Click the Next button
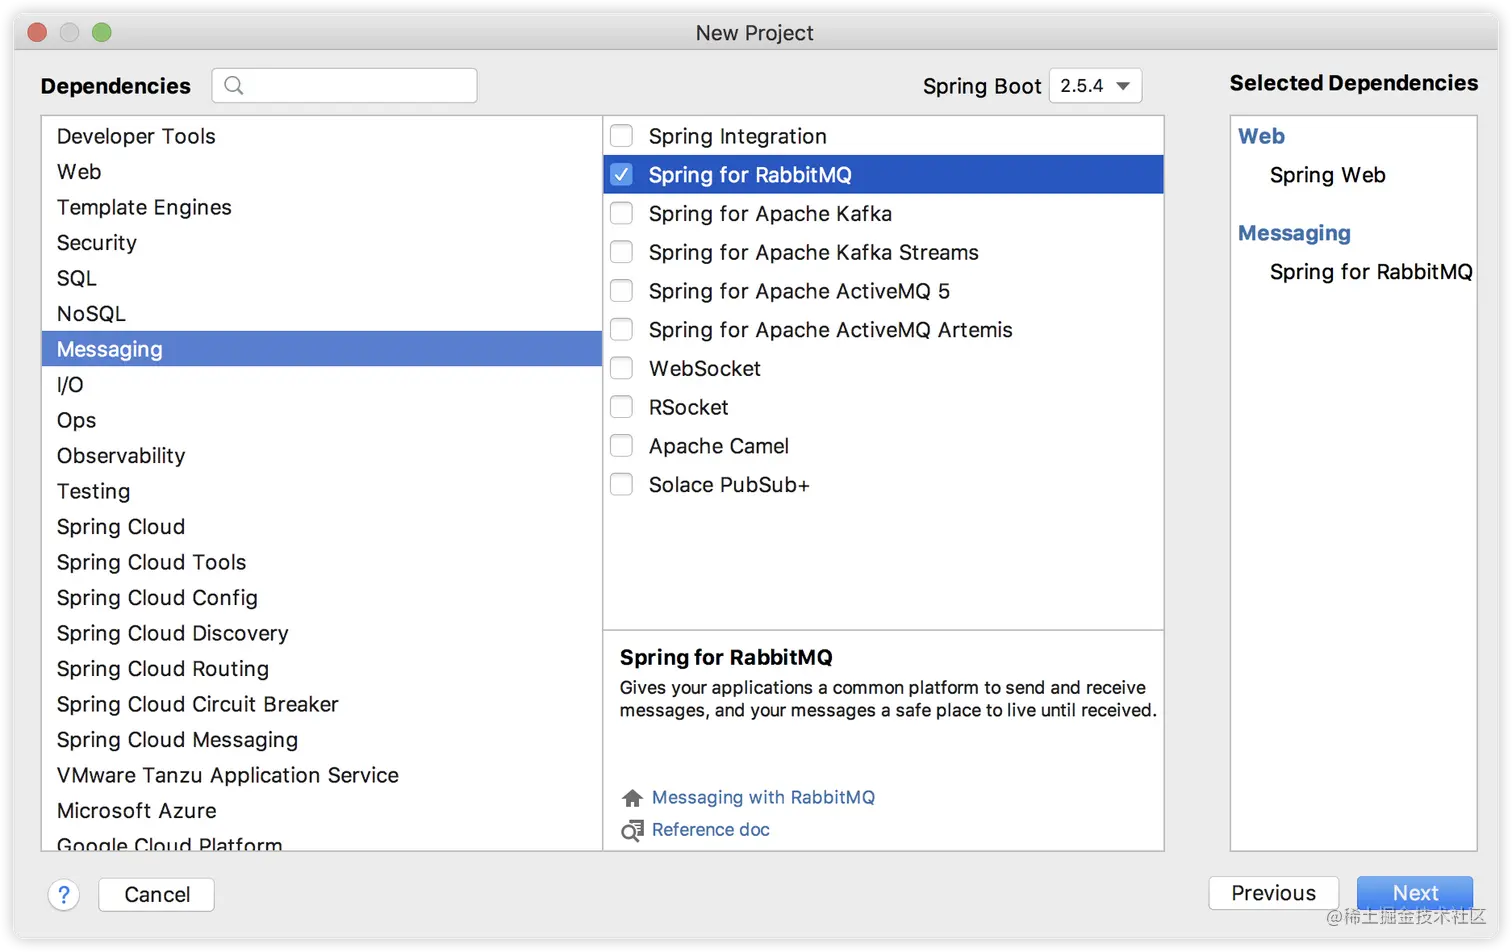This screenshot has height=952, width=1512. [x=1414, y=893]
